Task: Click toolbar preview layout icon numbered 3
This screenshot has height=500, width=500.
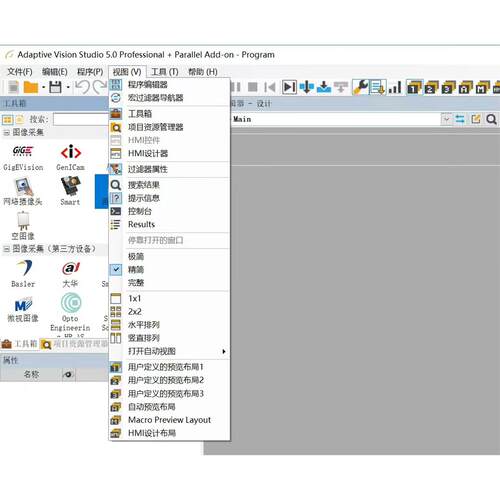Action: [x=449, y=87]
